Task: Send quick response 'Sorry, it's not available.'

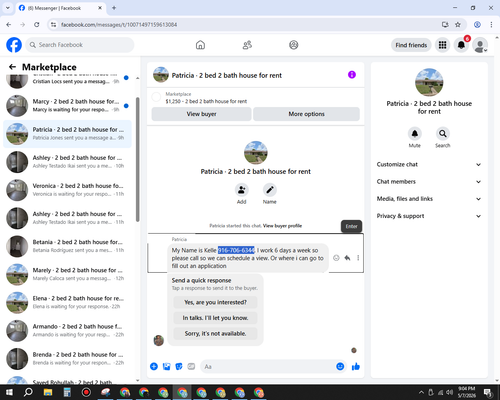Action: click(x=215, y=333)
